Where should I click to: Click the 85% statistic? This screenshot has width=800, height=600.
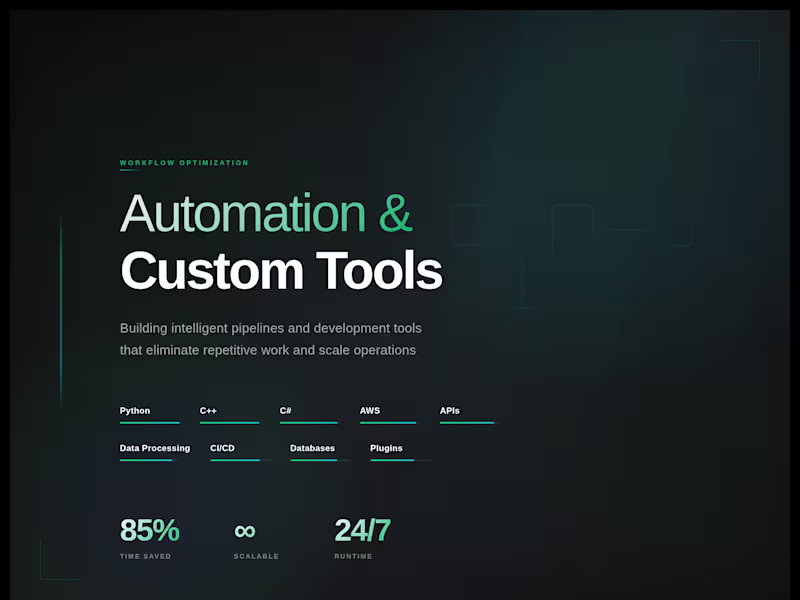(x=150, y=531)
